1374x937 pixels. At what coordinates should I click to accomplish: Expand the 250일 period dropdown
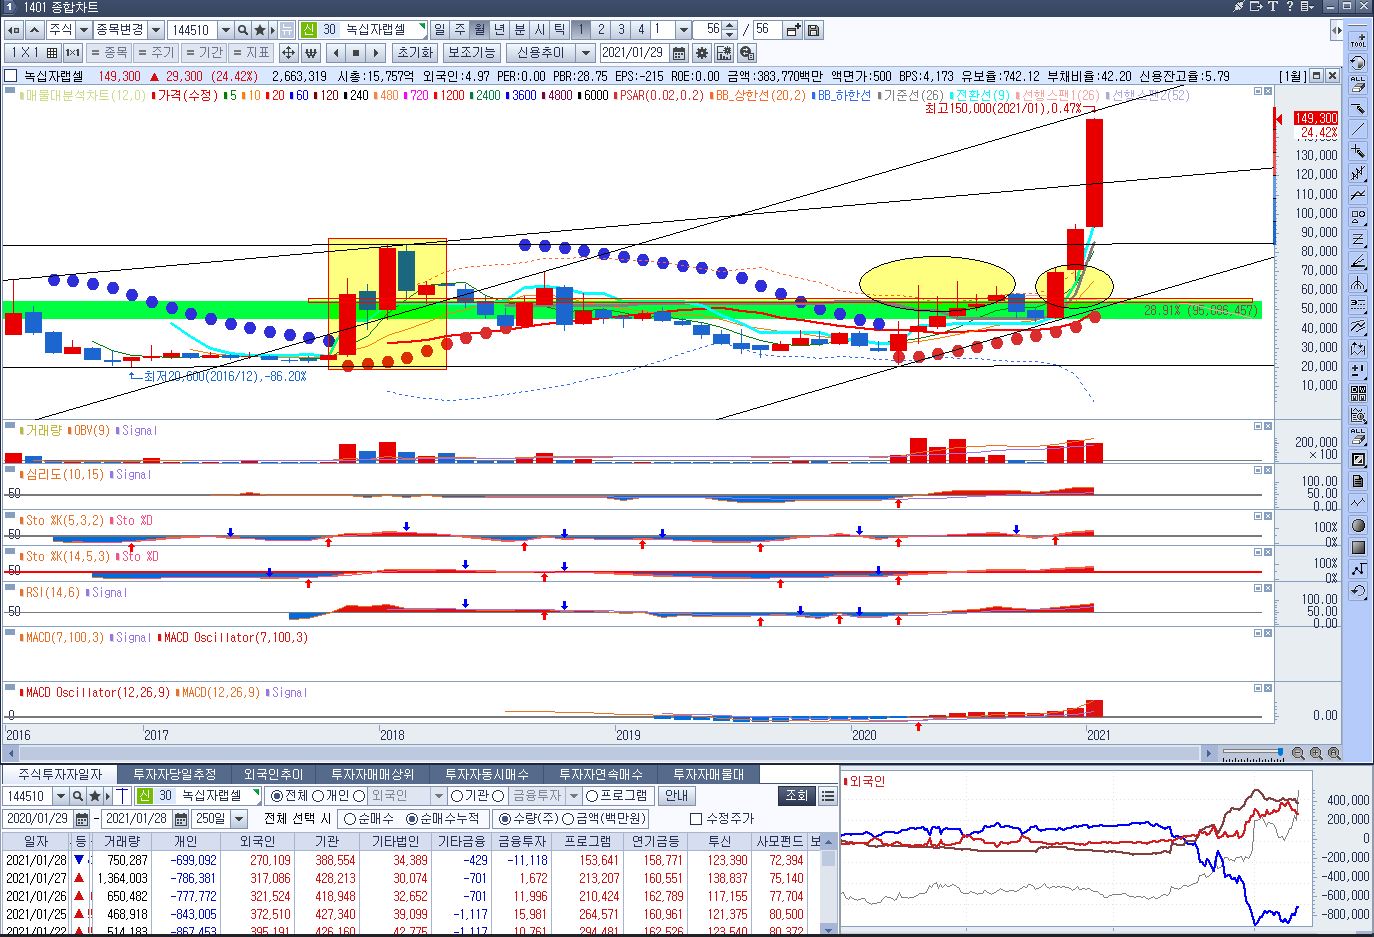pos(238,819)
